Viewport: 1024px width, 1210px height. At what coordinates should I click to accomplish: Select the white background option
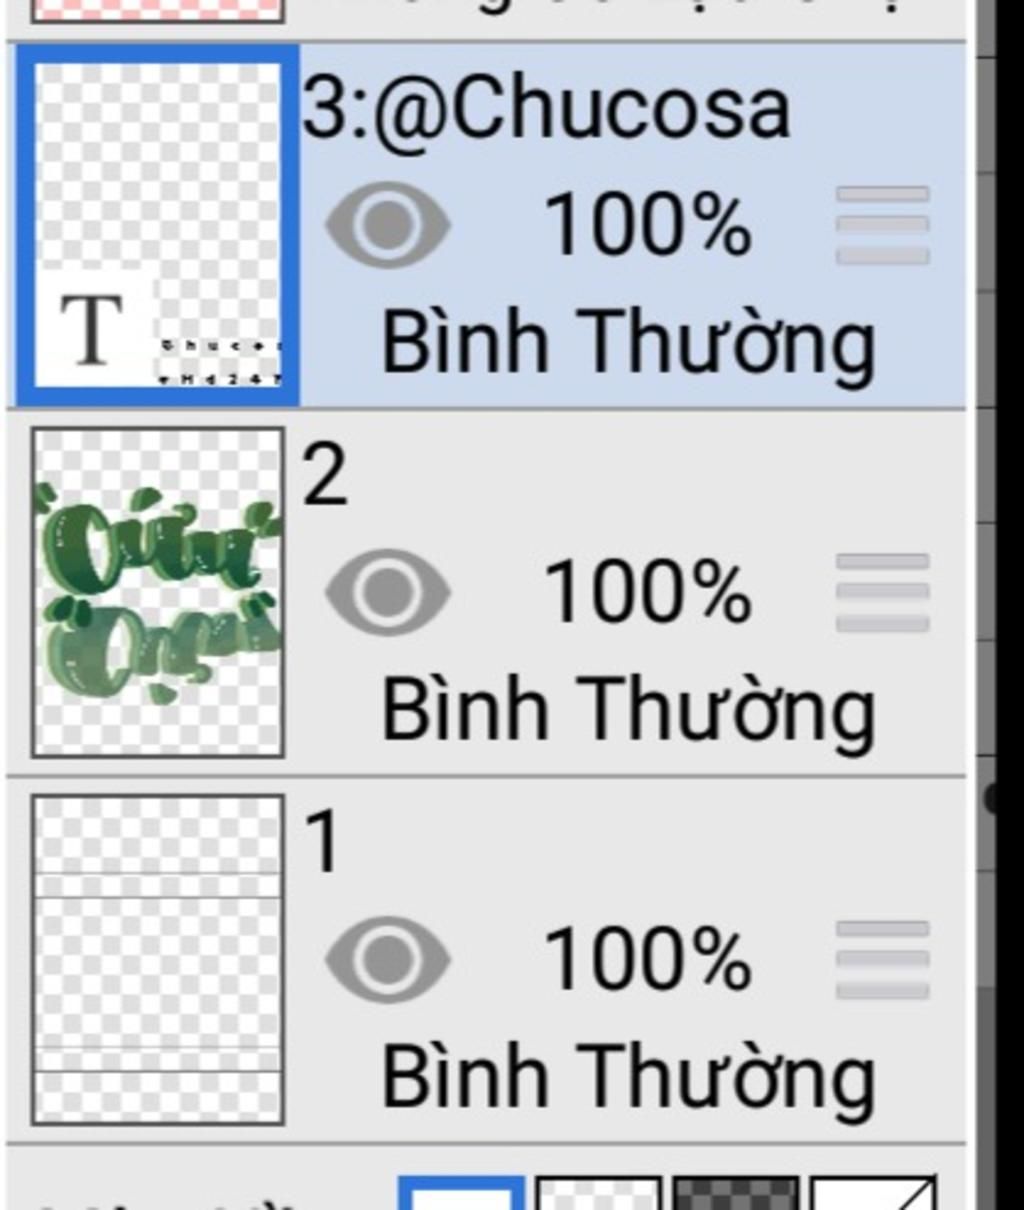tap(461, 1193)
